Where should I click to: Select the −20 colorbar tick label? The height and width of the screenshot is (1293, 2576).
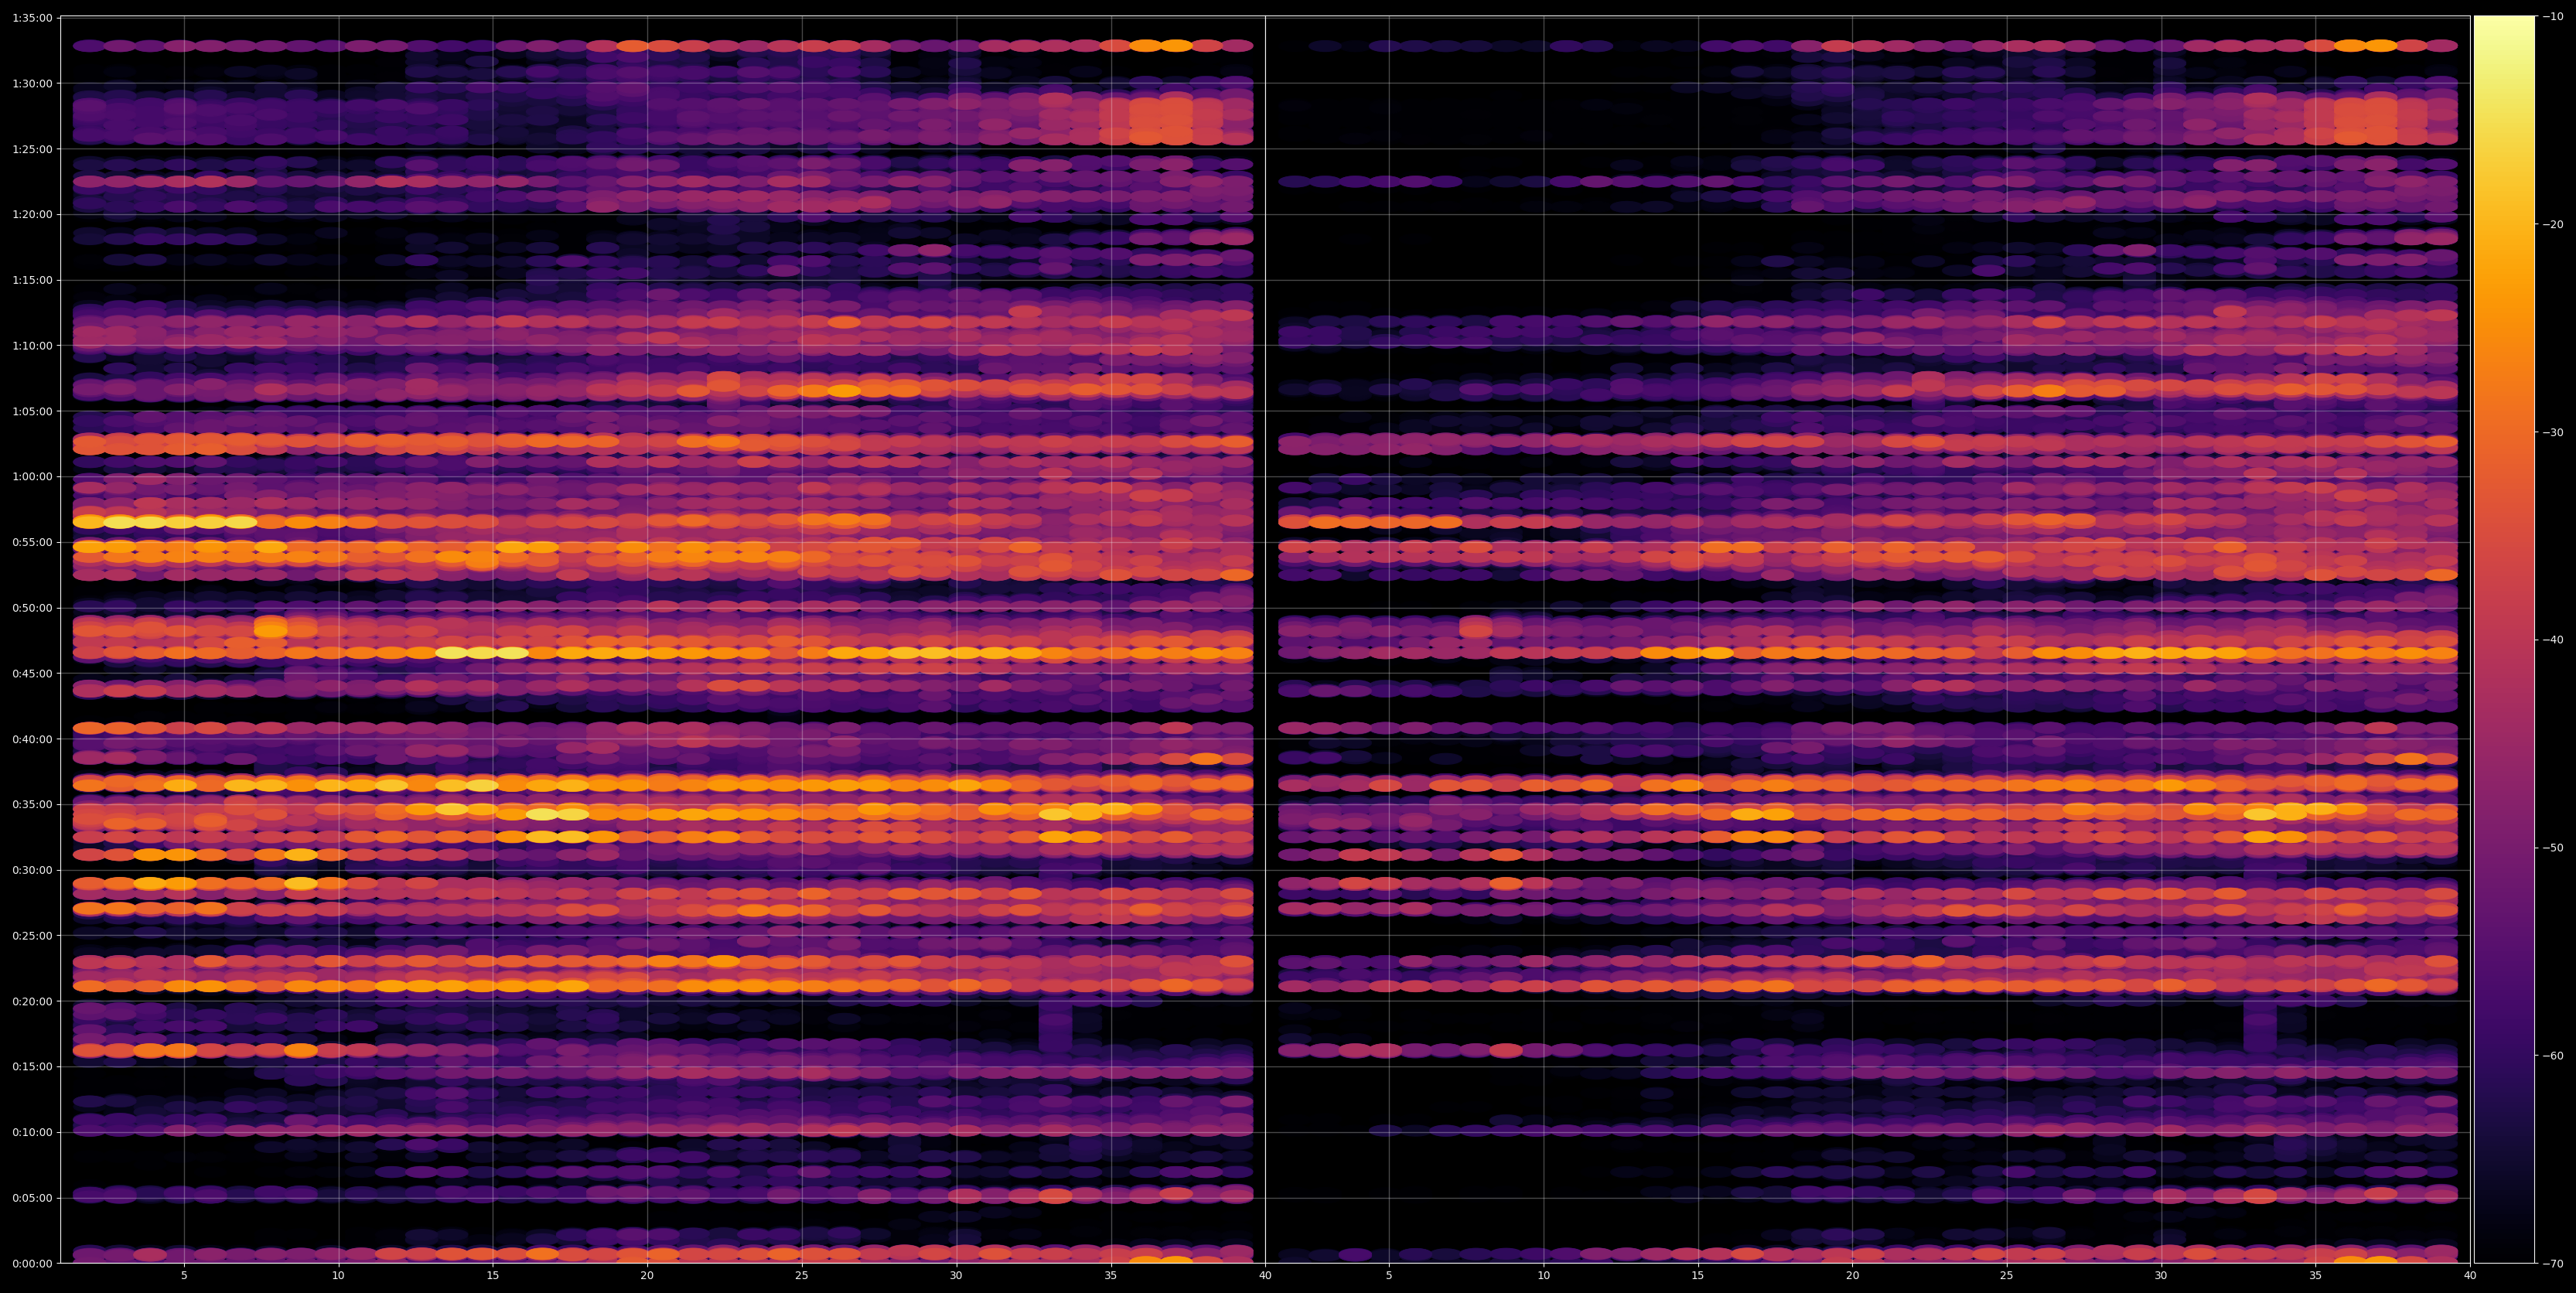[x=2553, y=224]
